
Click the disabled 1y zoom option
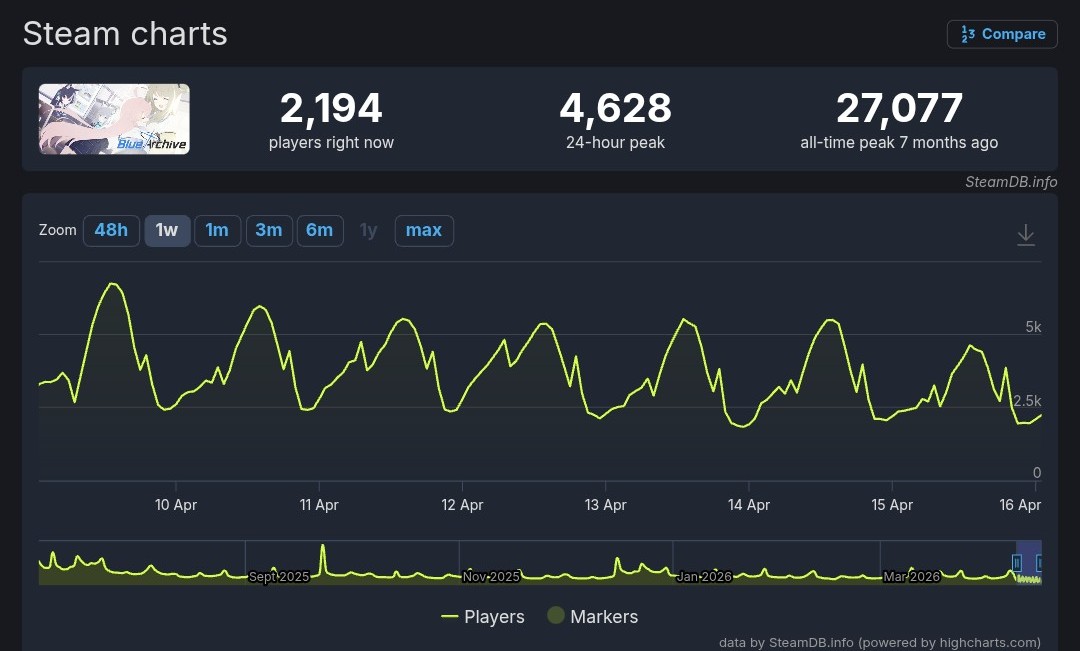[369, 230]
